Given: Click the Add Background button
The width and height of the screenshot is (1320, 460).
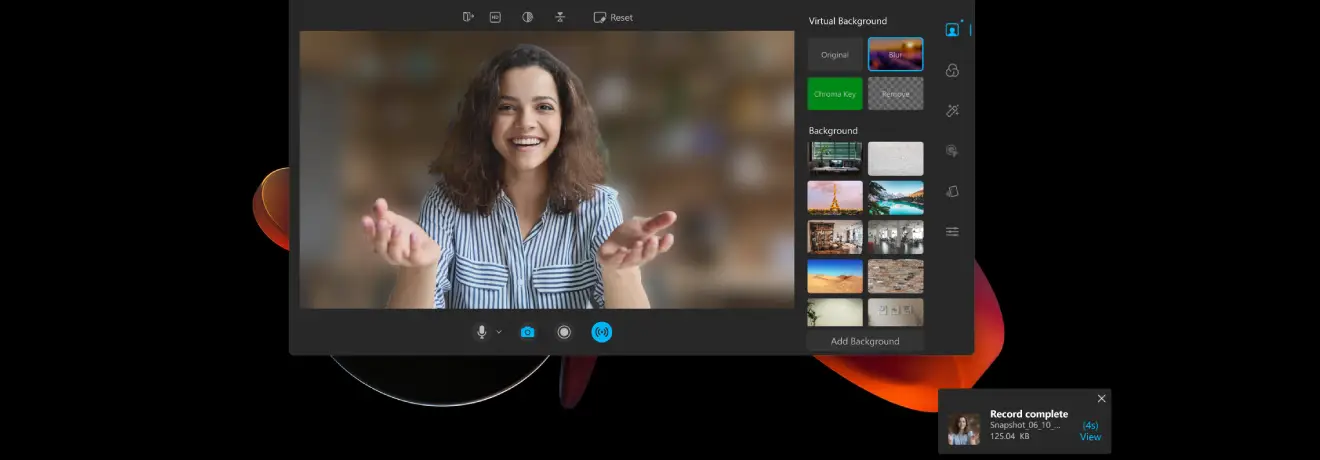Looking at the screenshot, I should coord(865,341).
